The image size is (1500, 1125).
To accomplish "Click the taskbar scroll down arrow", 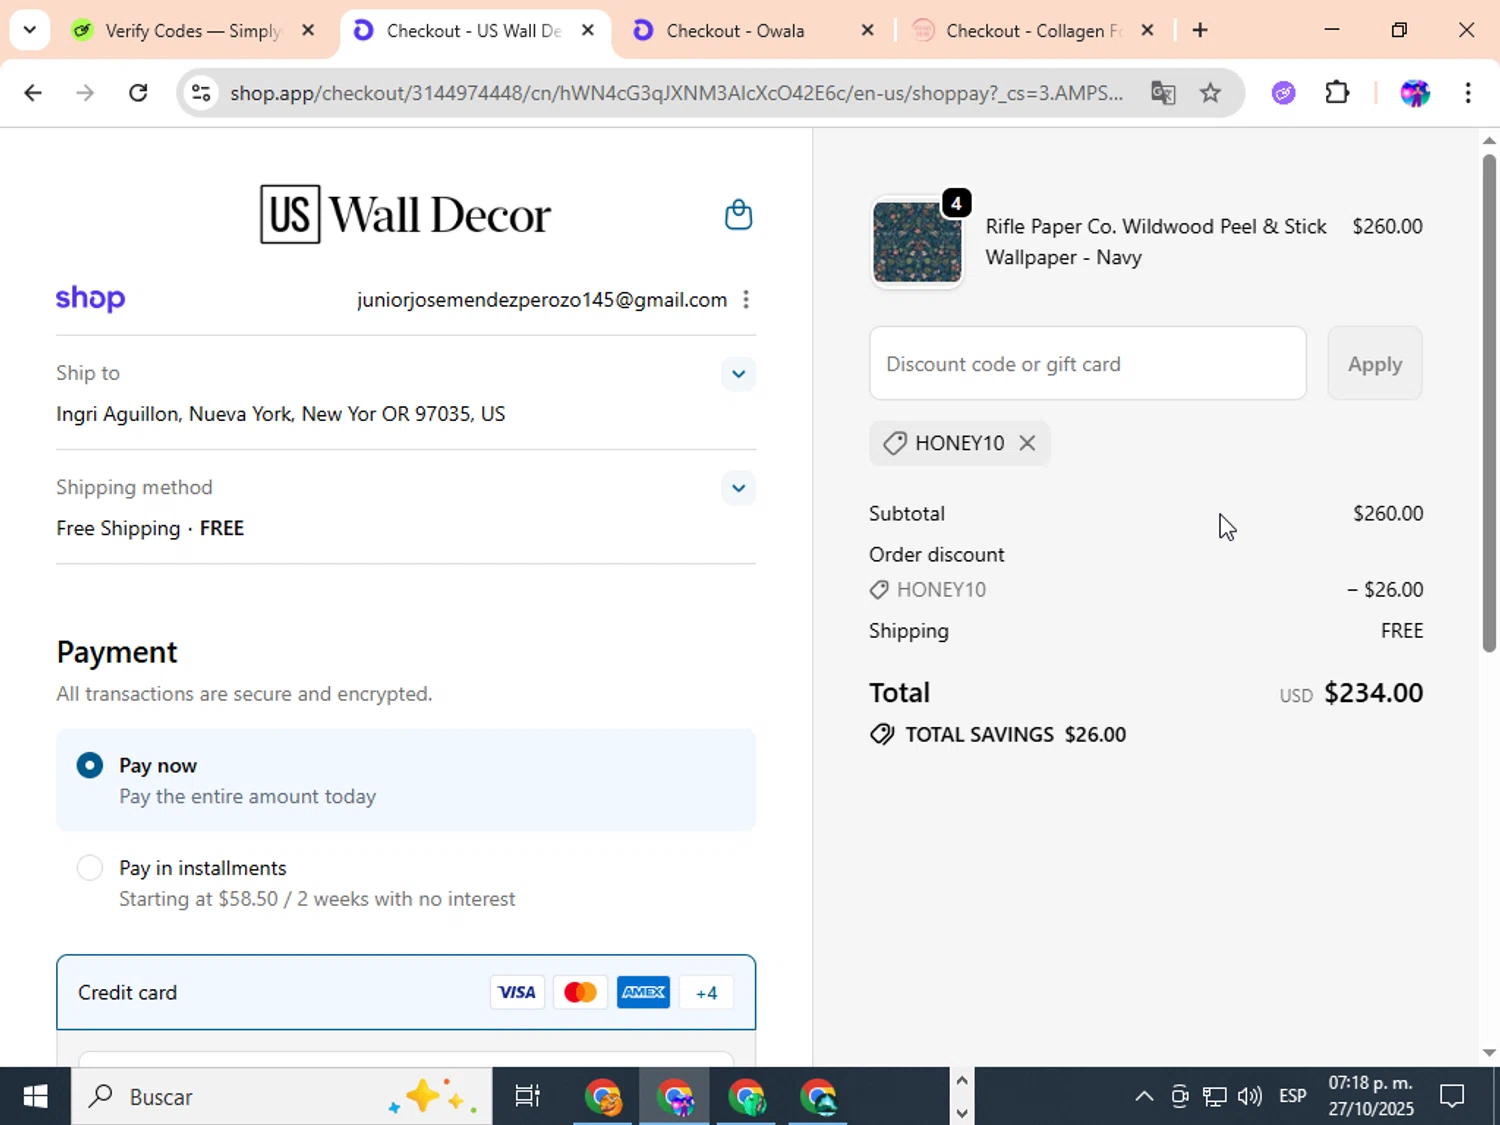I will coord(962,1113).
